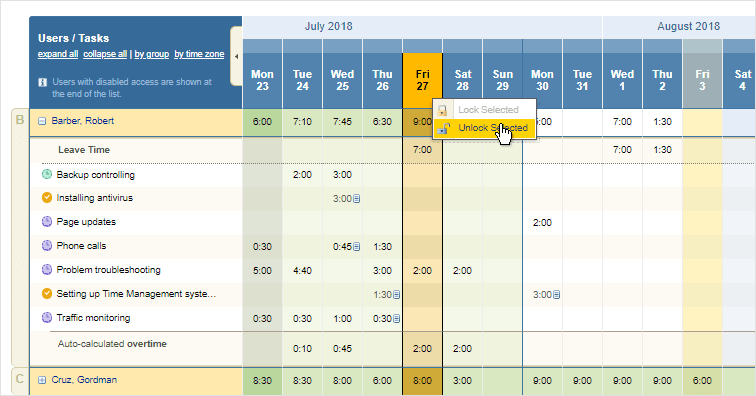Click Barber's 7:10 total on Tue 24
The width and height of the screenshot is (756, 396).
(302, 122)
